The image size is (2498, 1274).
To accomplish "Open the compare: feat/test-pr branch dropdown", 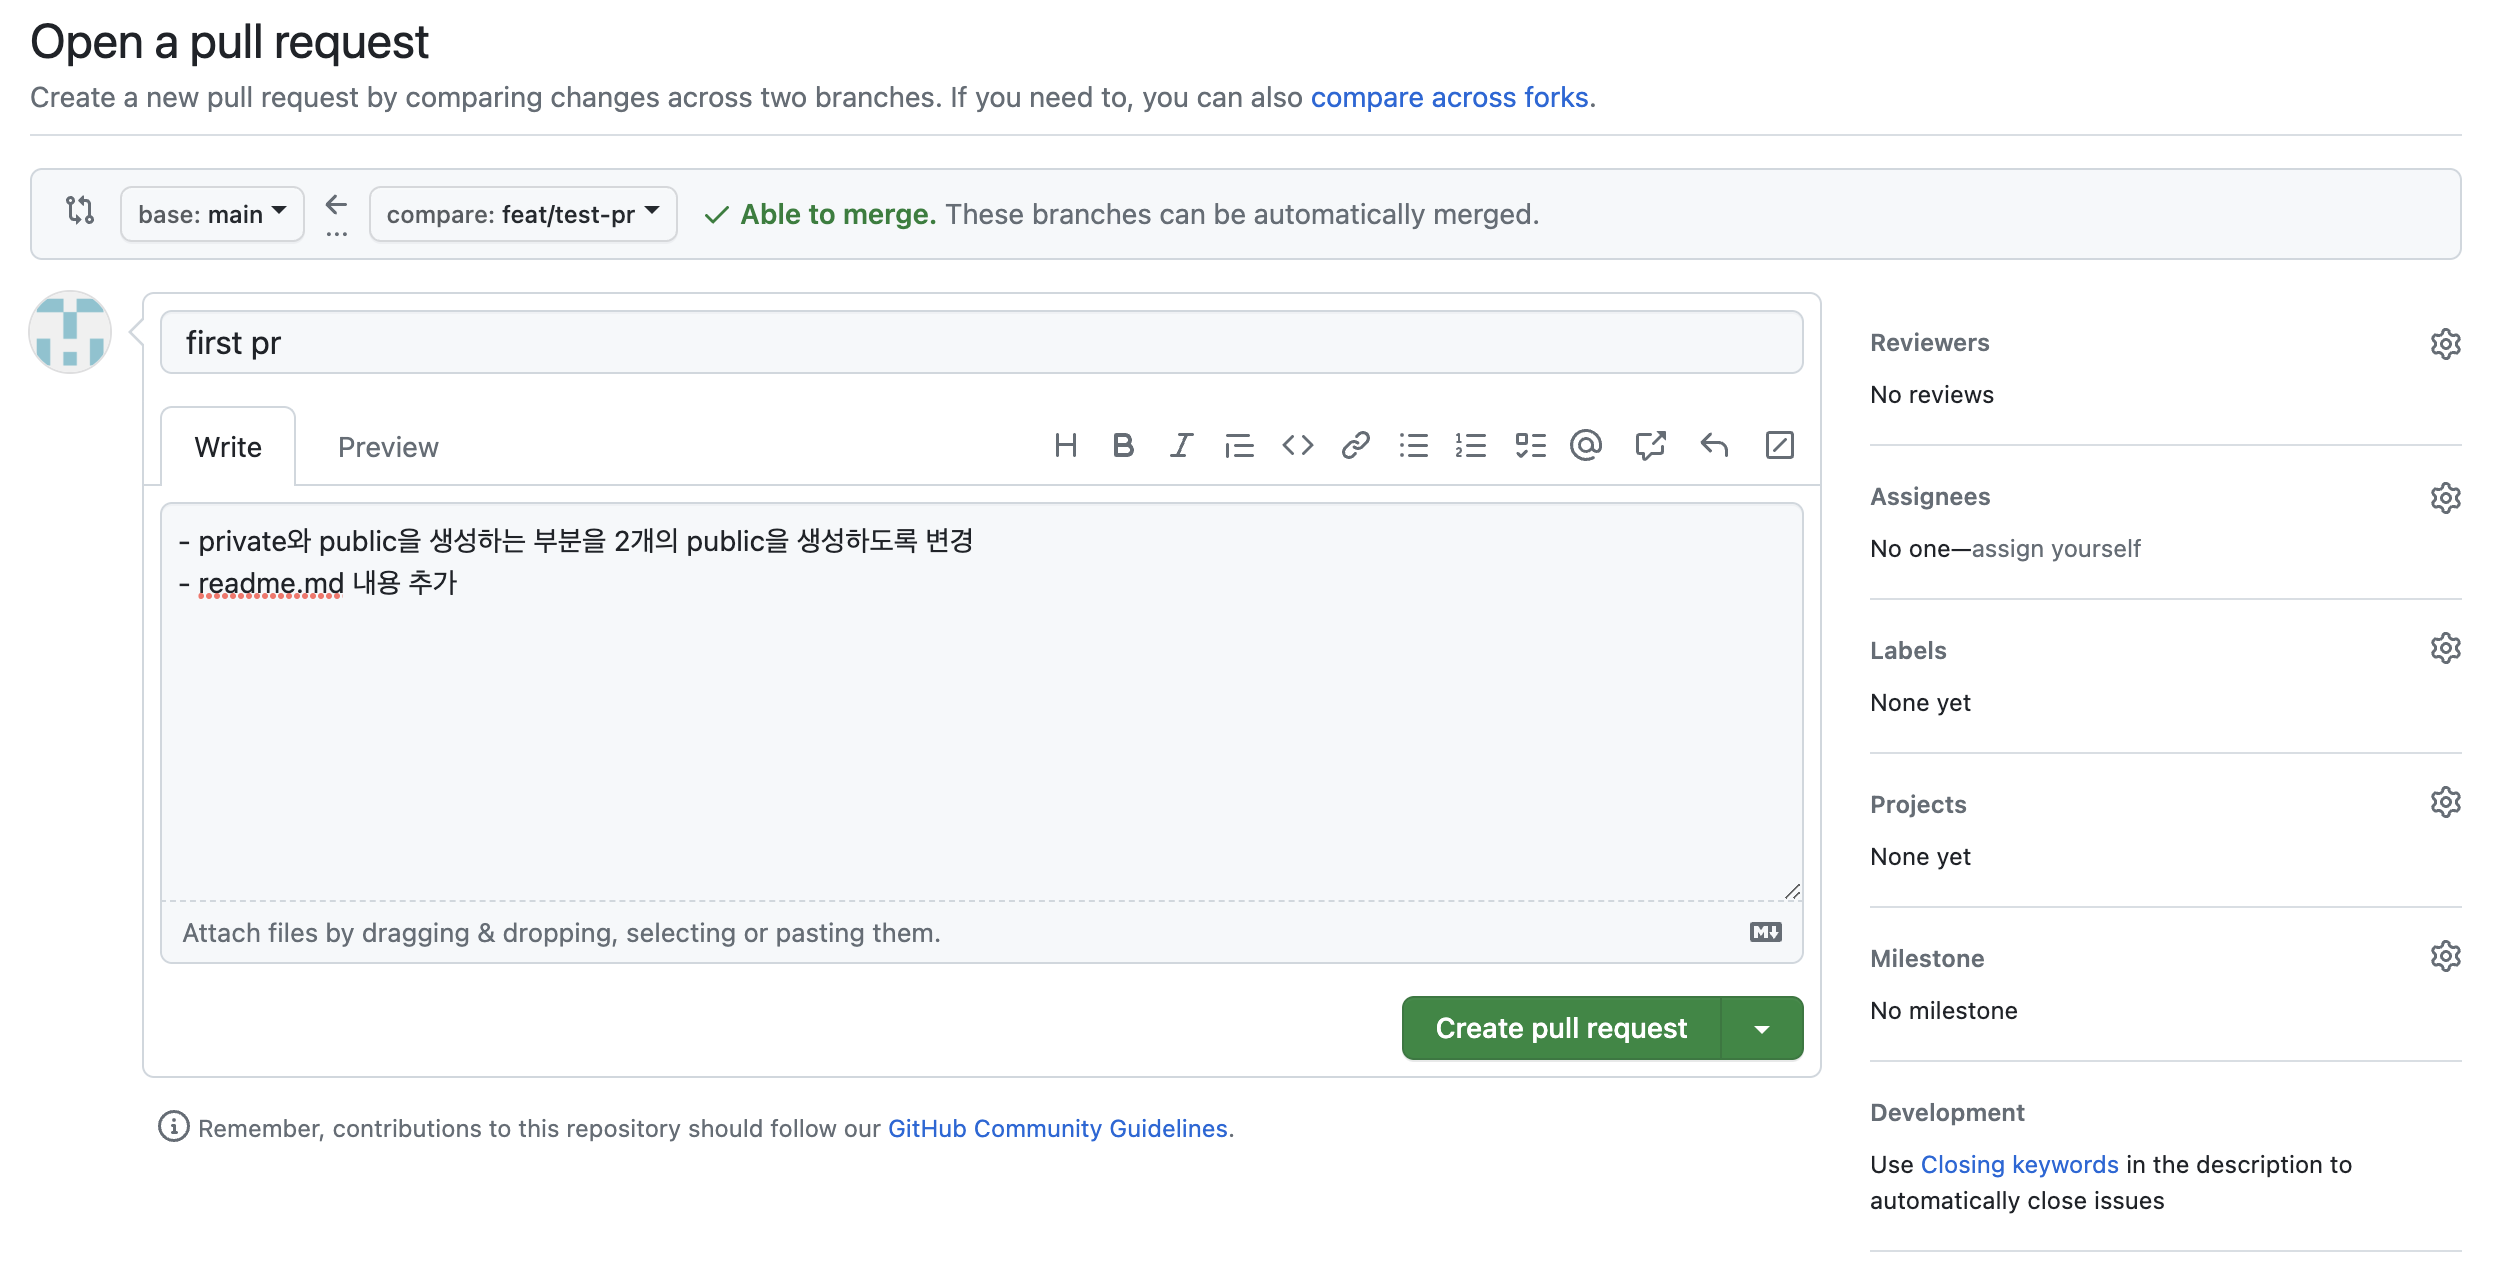I will 522,214.
